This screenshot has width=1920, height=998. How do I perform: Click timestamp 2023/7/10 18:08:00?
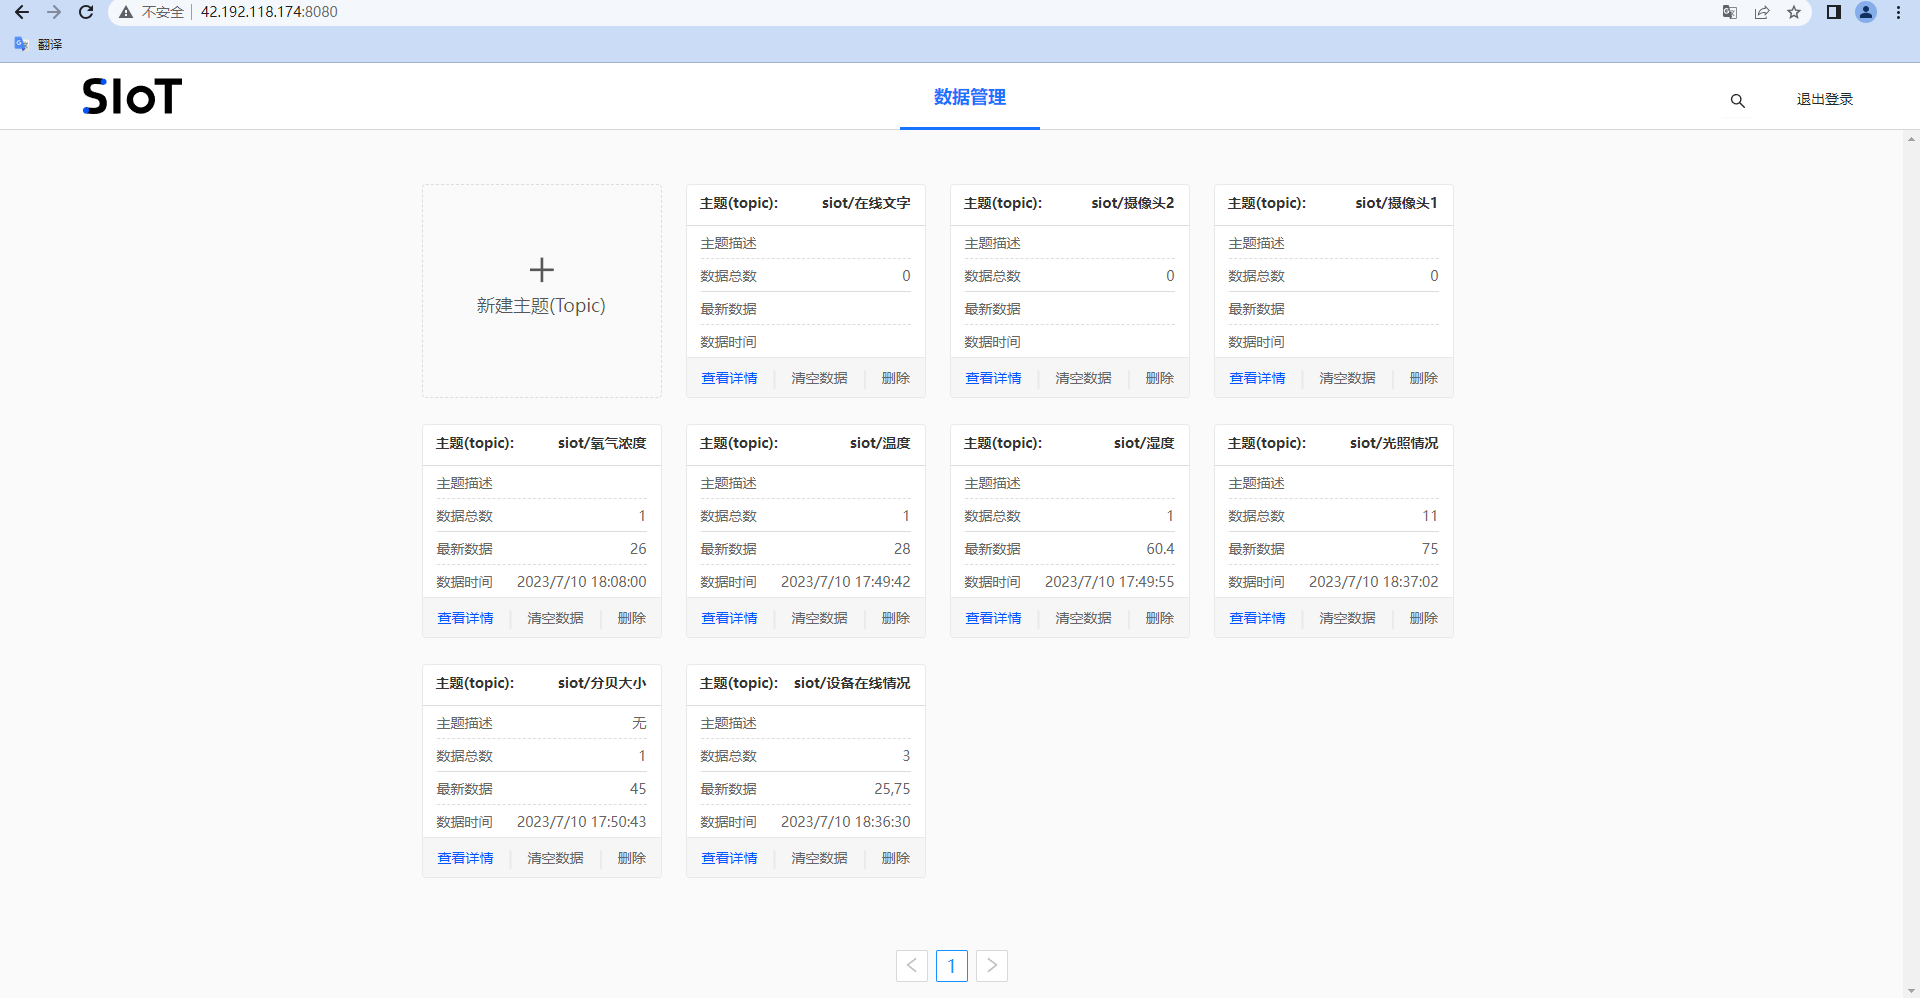click(581, 582)
